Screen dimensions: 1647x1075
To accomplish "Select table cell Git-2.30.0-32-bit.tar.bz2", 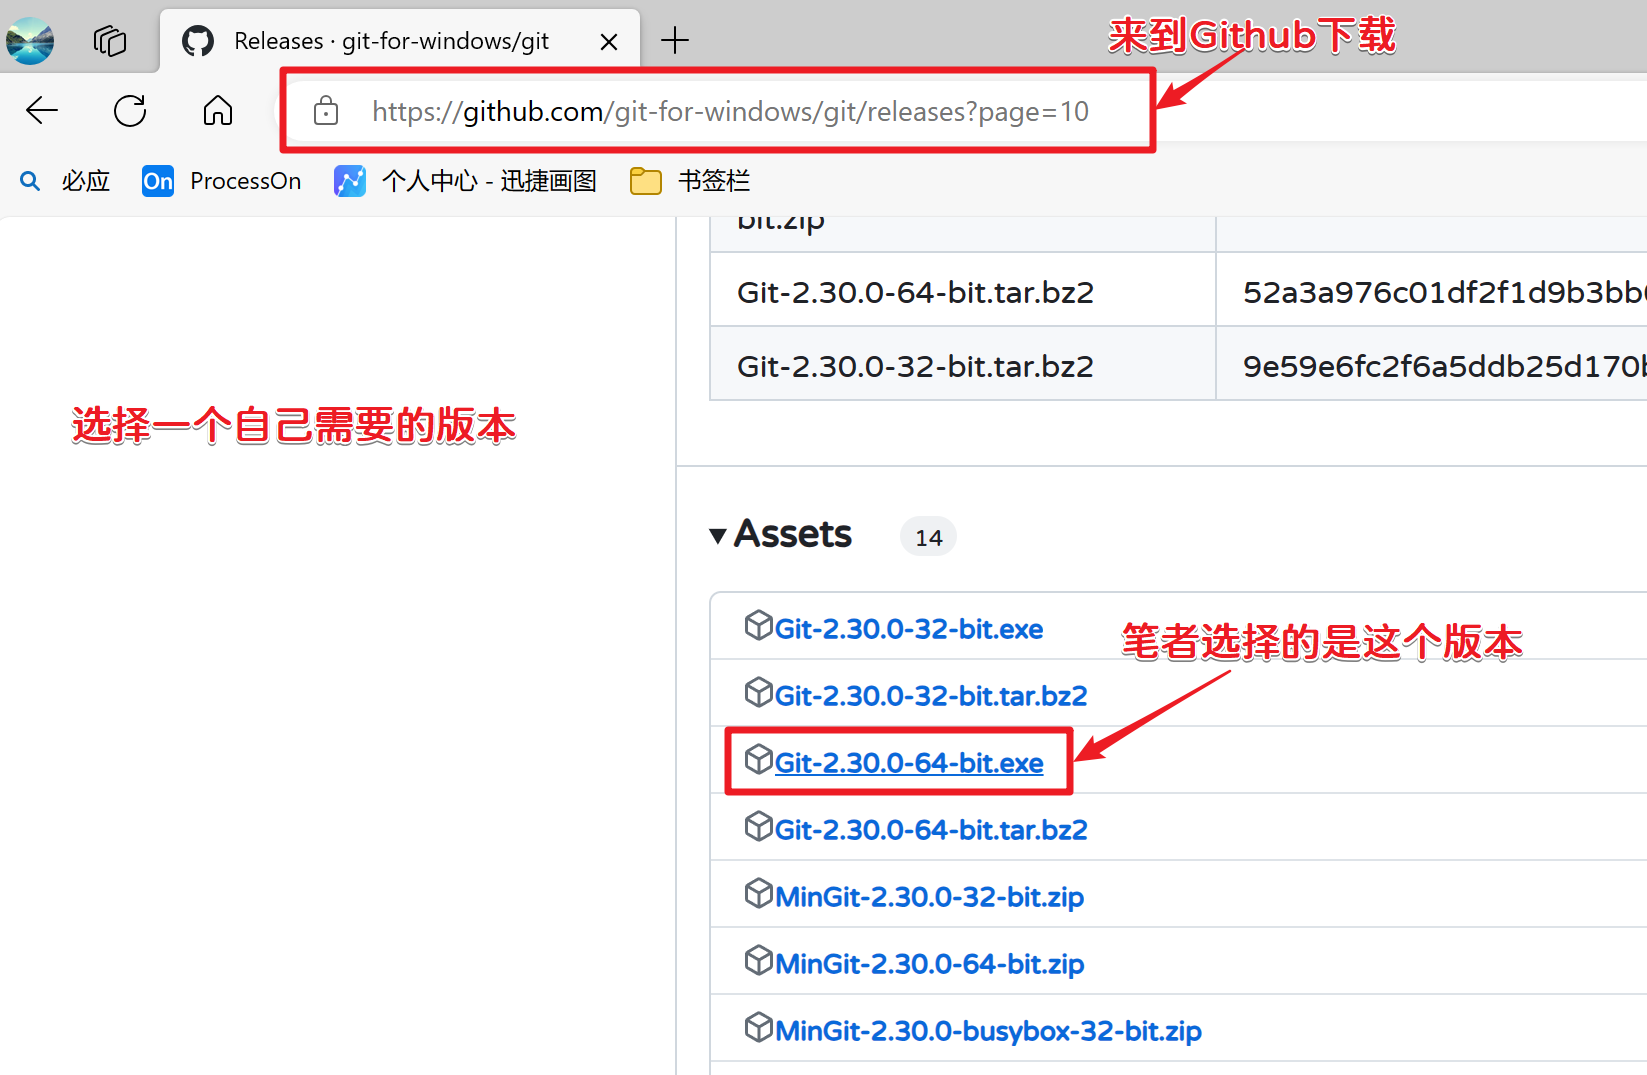I will [963, 364].
